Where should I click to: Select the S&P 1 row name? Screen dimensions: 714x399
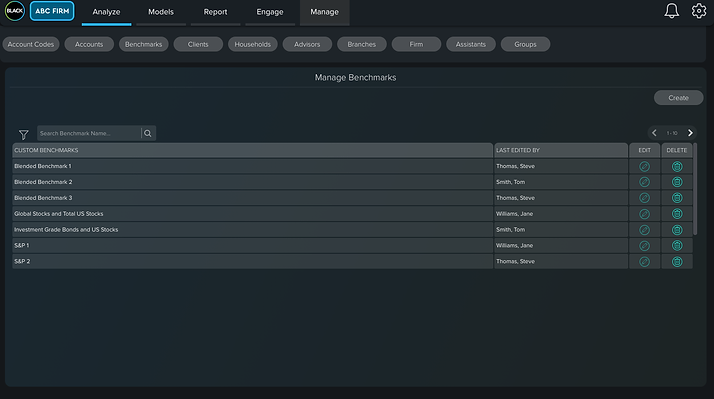point(21,246)
